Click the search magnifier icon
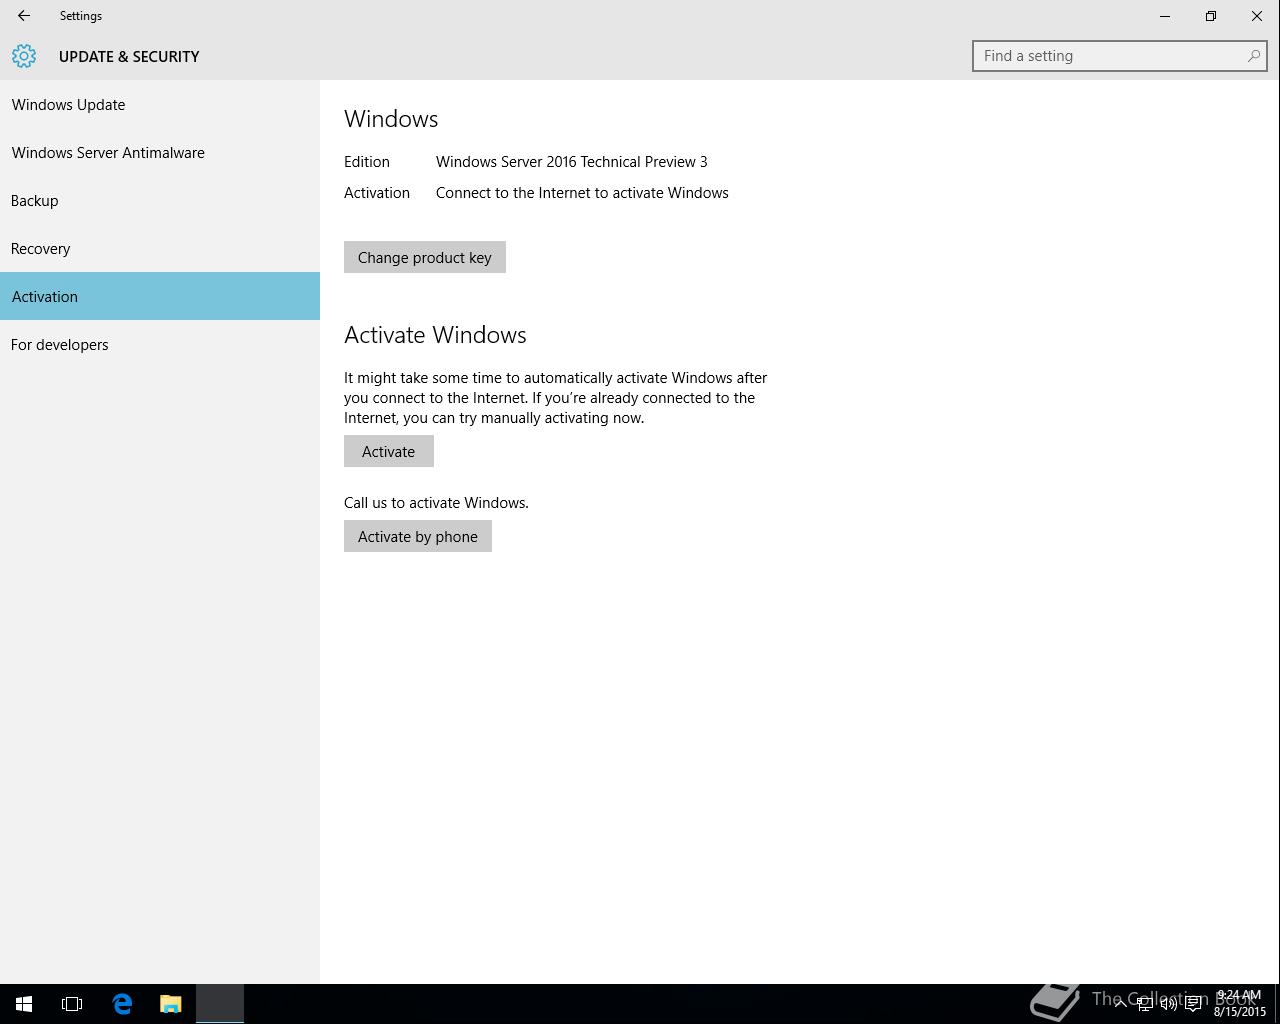Viewport: 1280px width, 1024px height. [x=1253, y=56]
